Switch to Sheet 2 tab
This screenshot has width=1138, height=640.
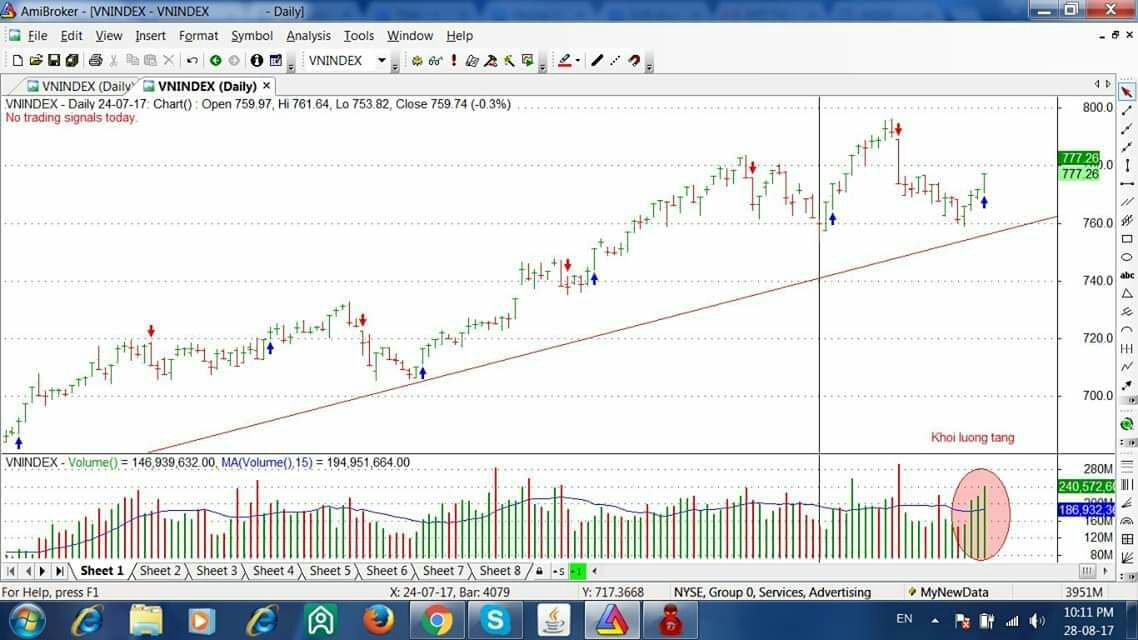coord(160,571)
